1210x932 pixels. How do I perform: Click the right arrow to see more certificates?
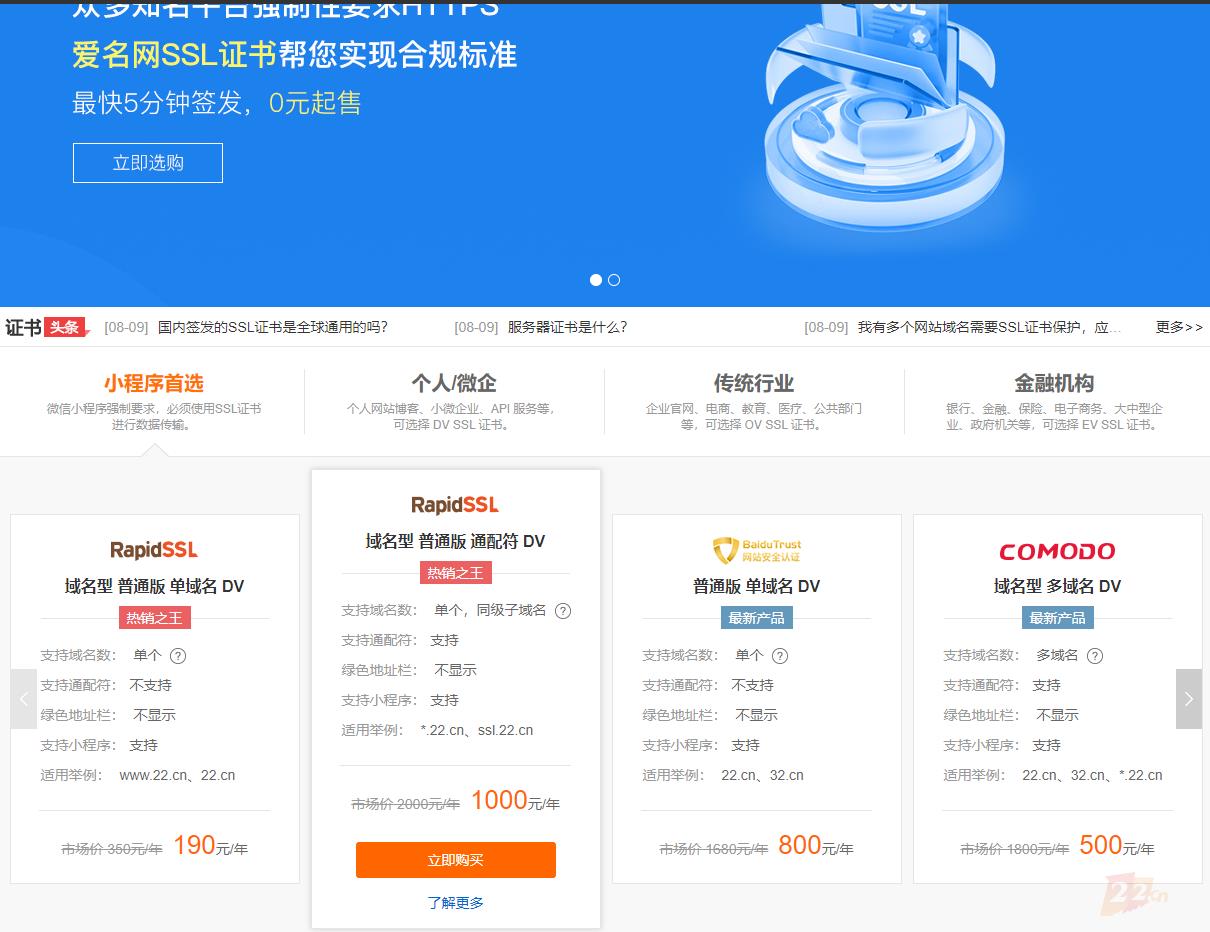tap(1189, 699)
